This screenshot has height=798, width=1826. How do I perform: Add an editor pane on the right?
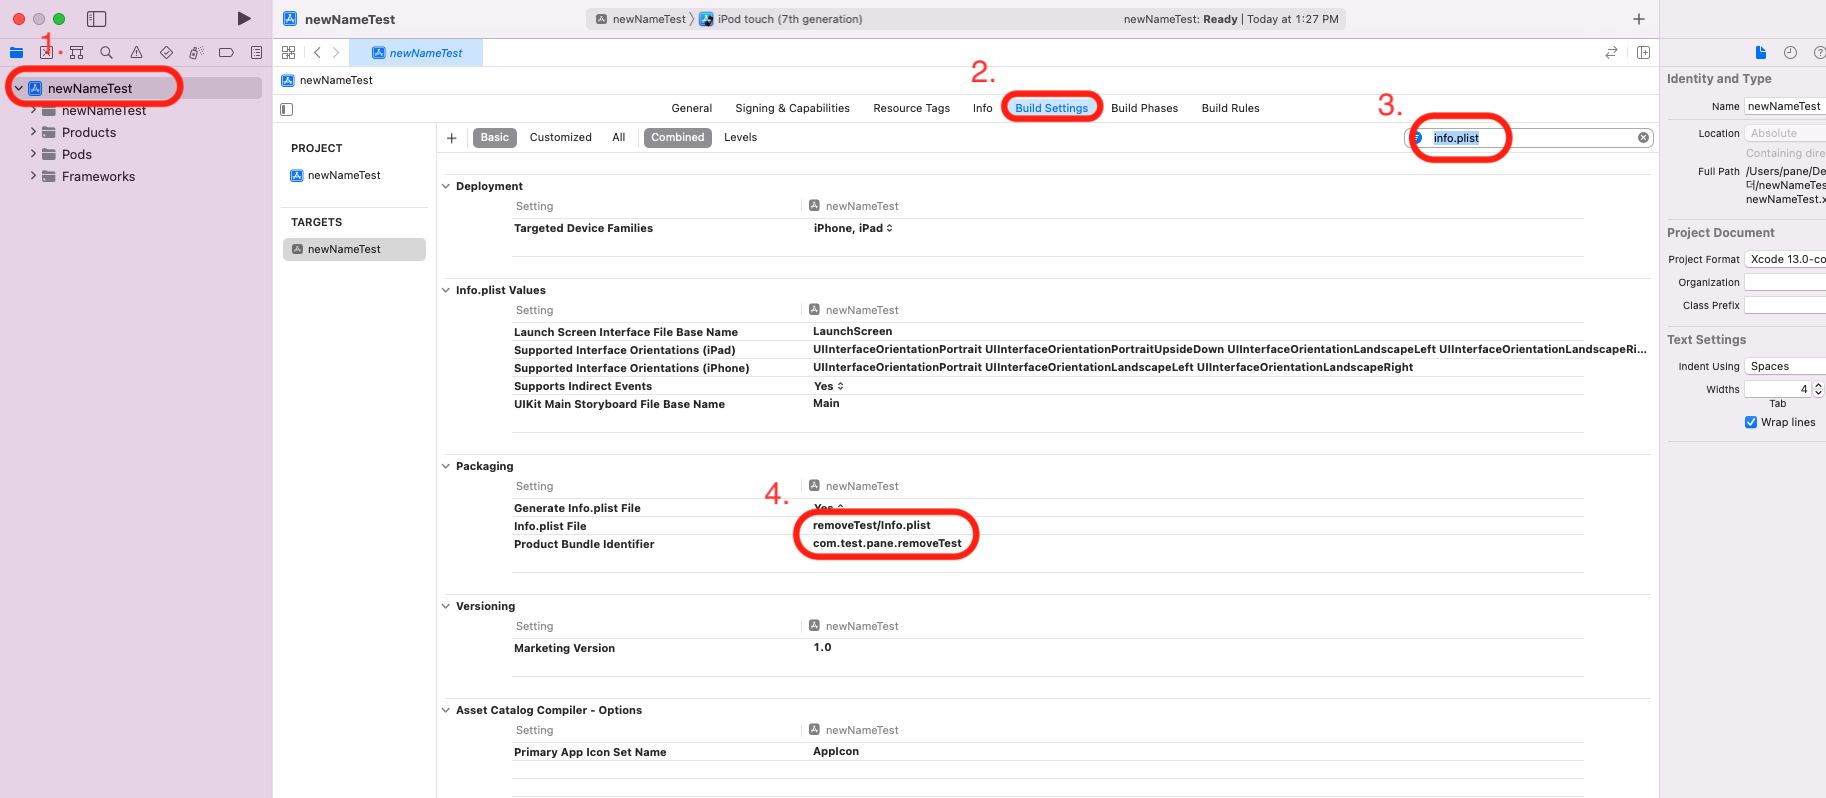1643,52
